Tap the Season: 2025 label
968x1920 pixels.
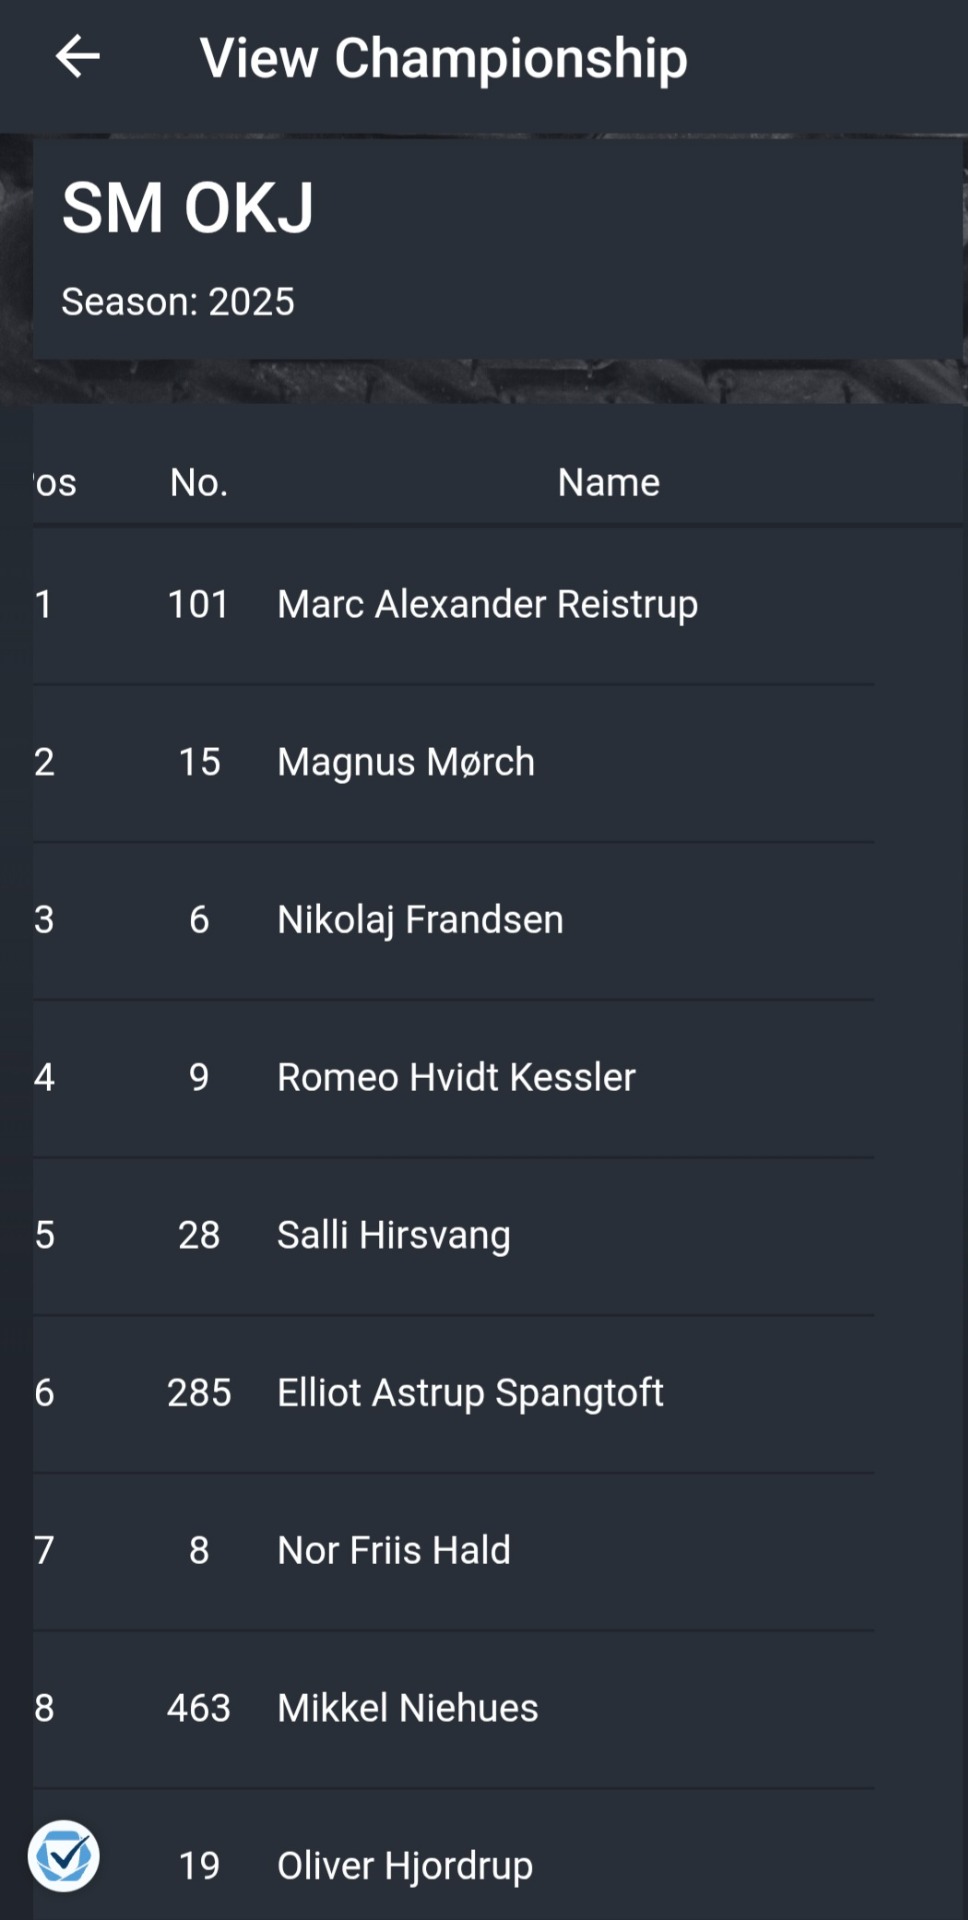[178, 302]
